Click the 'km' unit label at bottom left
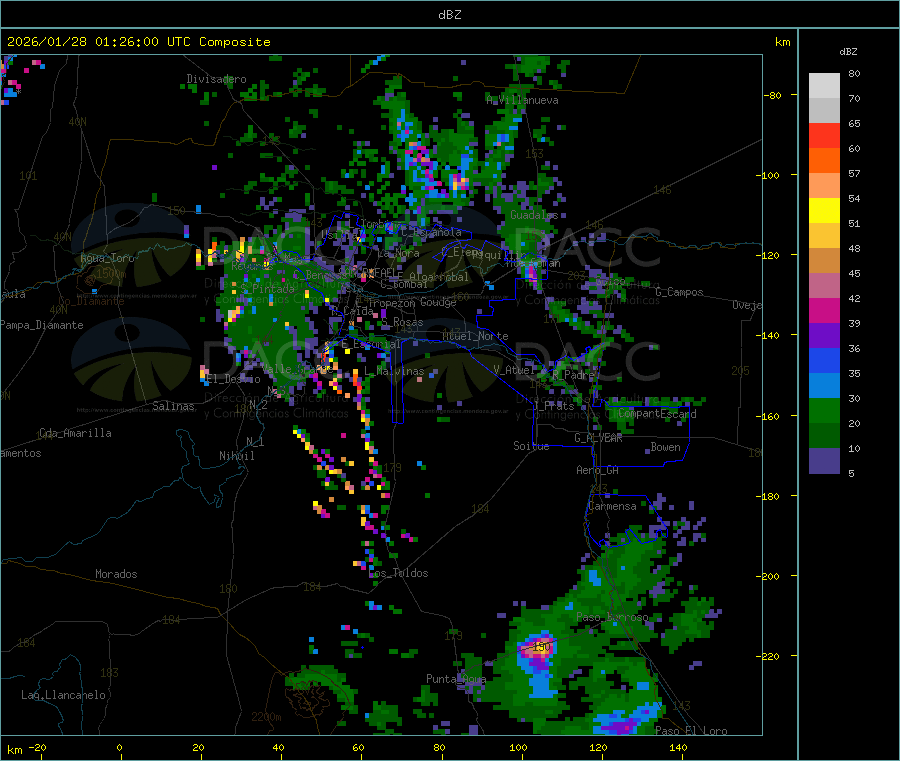The image size is (900, 761). pyautogui.click(x=14, y=750)
